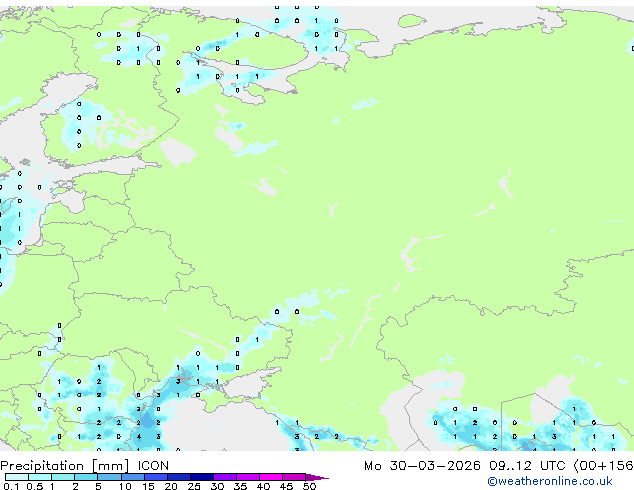Click the '50' legend scale label

tap(309, 486)
